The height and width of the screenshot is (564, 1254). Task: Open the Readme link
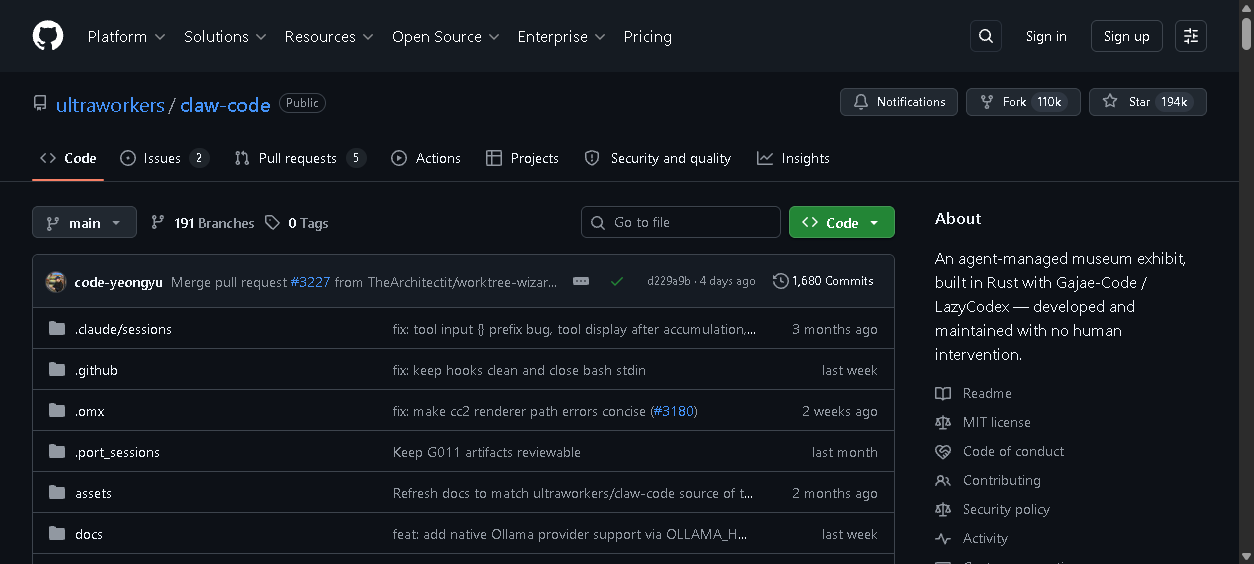tap(987, 393)
